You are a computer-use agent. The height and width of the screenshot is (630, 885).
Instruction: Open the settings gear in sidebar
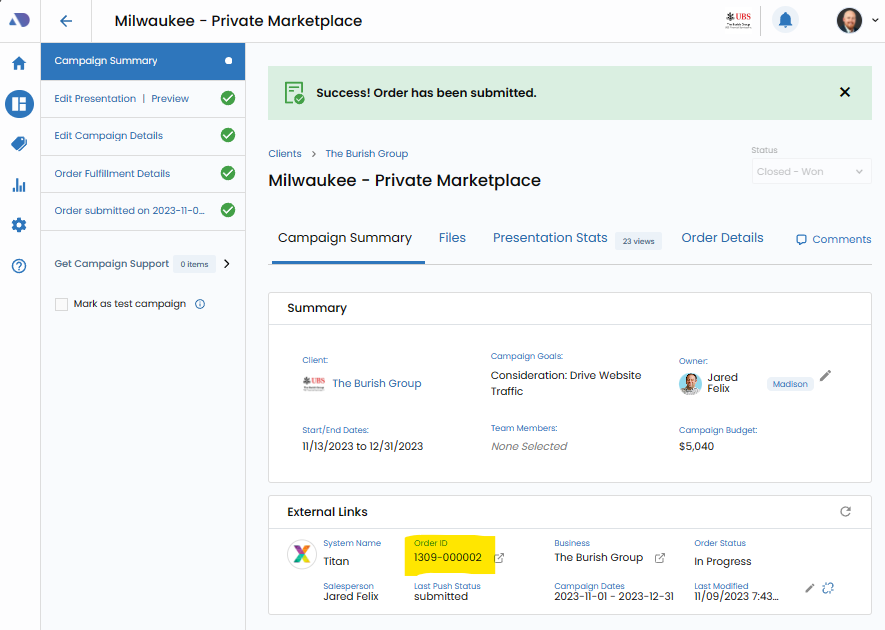[19, 225]
